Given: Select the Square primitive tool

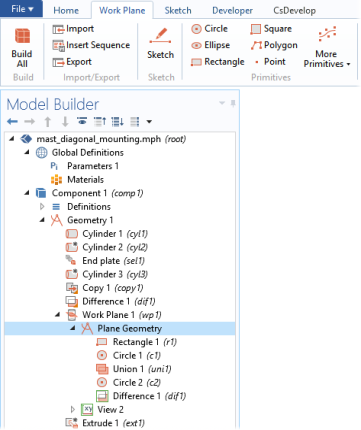Looking at the screenshot, I should coord(271,29).
